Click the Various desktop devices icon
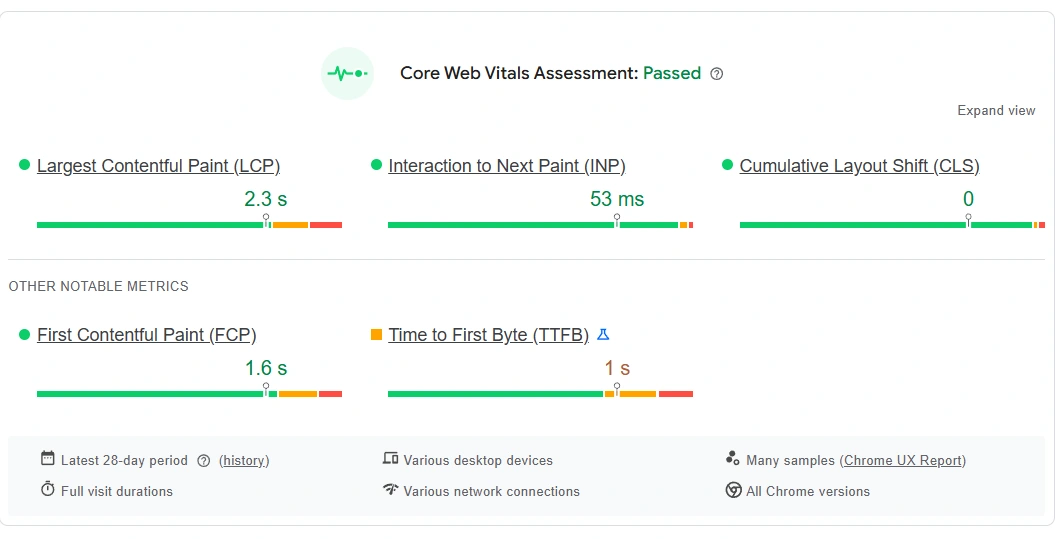Image resolution: width=1055 pixels, height=539 pixels. 390,459
